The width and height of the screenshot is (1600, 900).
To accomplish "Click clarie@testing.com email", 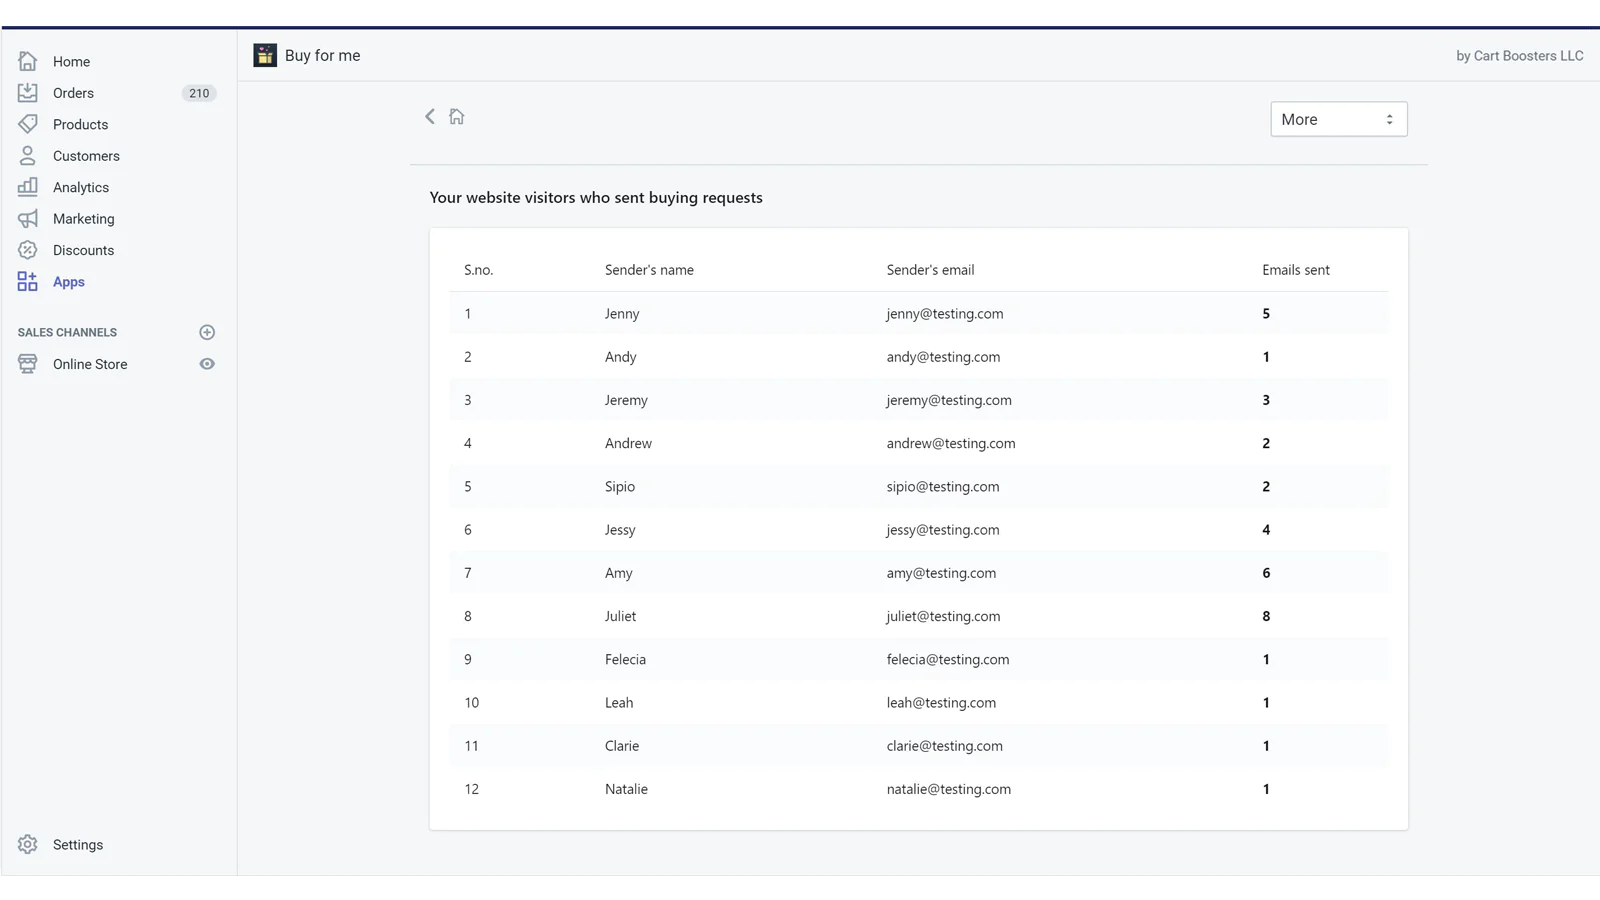I will [945, 746].
